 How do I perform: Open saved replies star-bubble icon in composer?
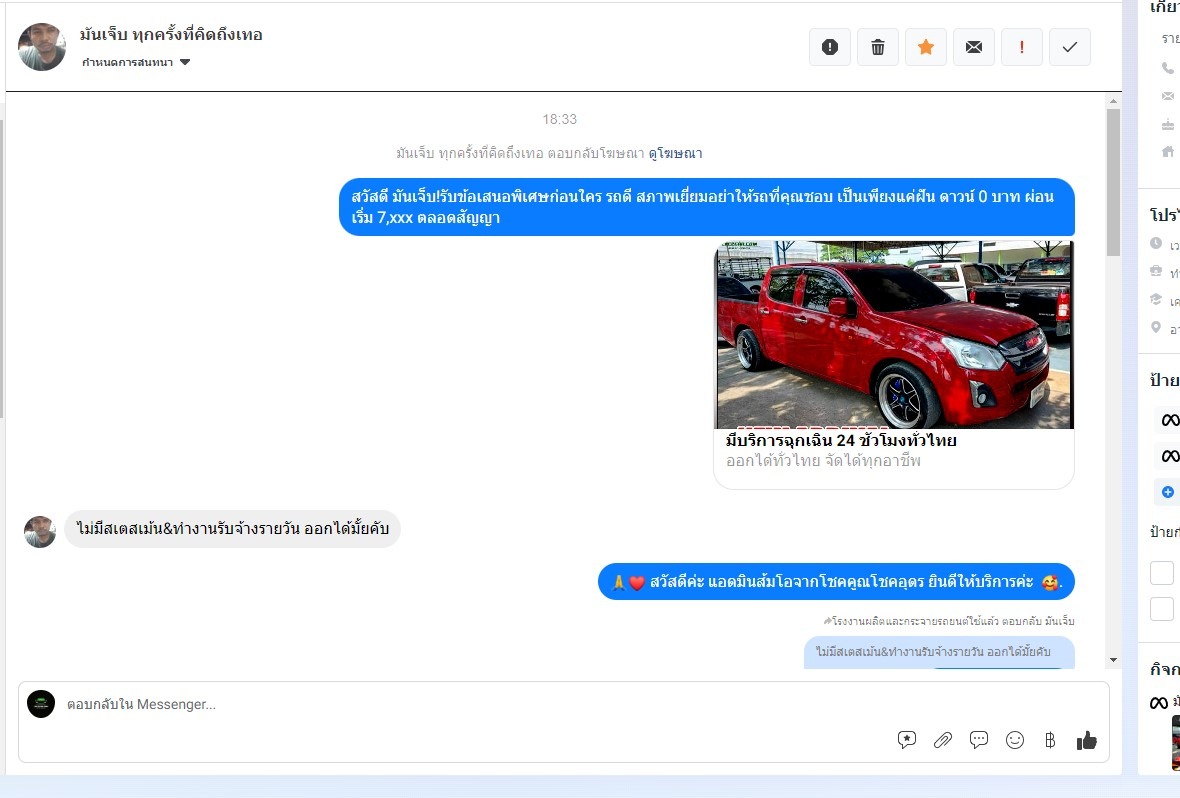coord(907,740)
